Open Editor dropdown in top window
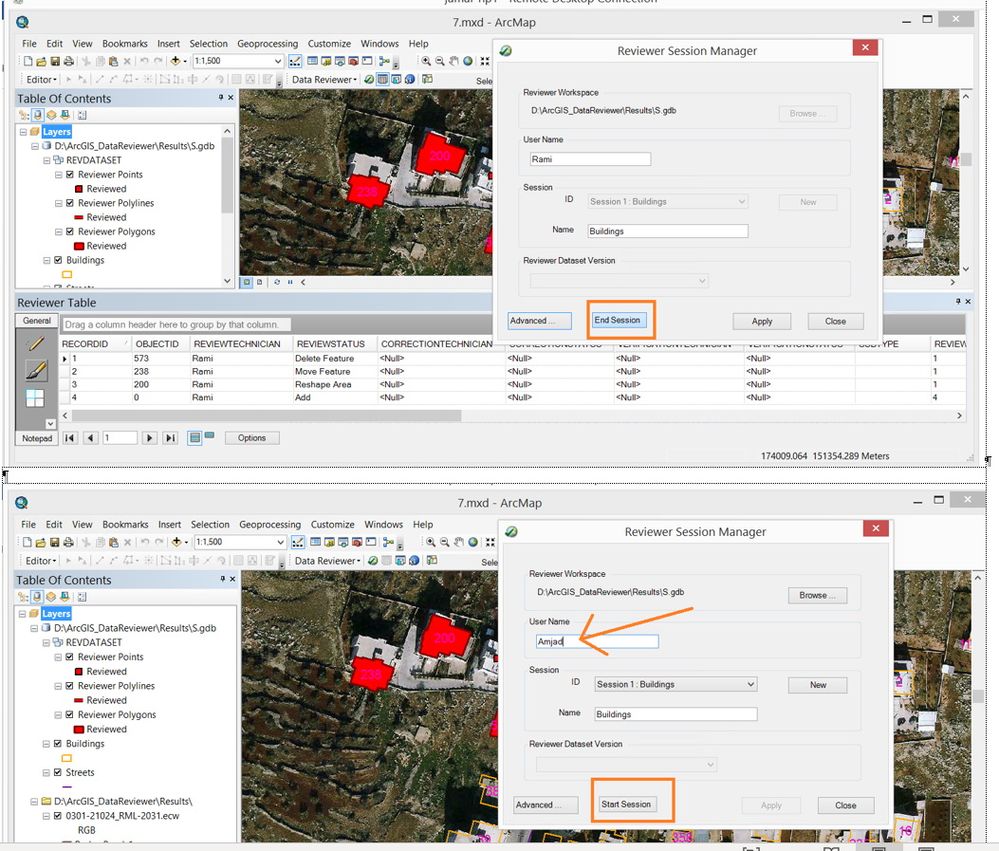 (x=41, y=80)
